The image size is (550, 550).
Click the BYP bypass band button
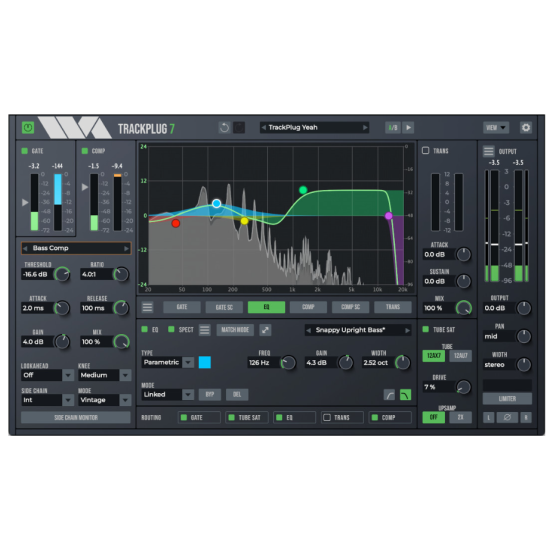210,395
